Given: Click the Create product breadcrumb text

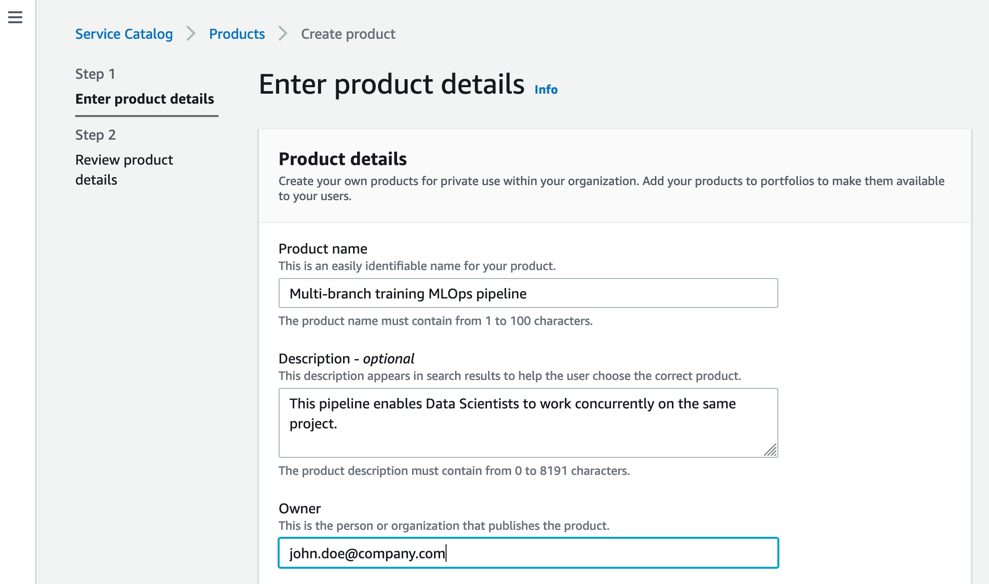Looking at the screenshot, I should click(x=348, y=34).
